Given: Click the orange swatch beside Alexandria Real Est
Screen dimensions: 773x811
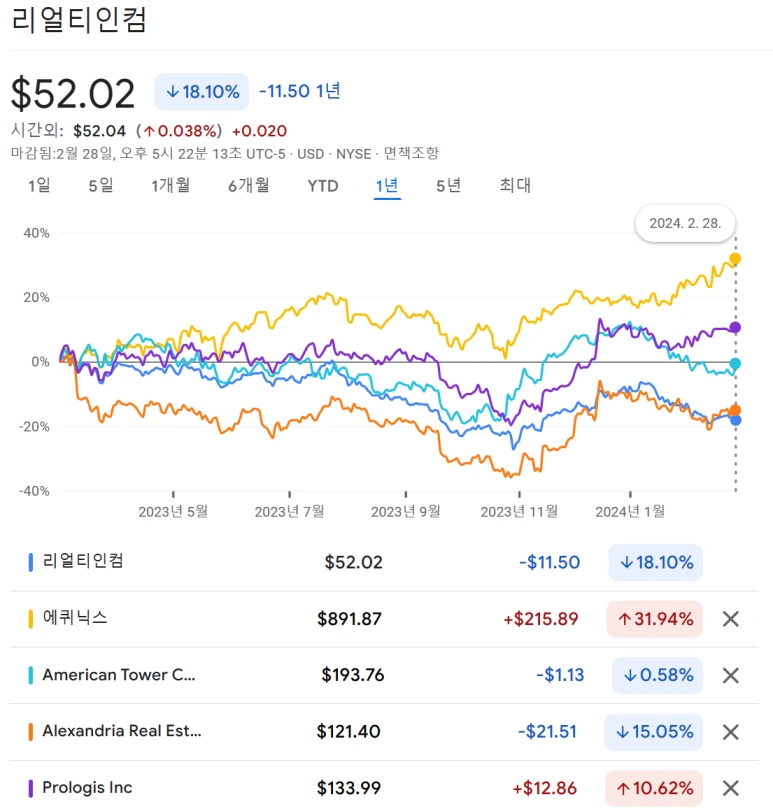Looking at the screenshot, I should click(31, 732).
